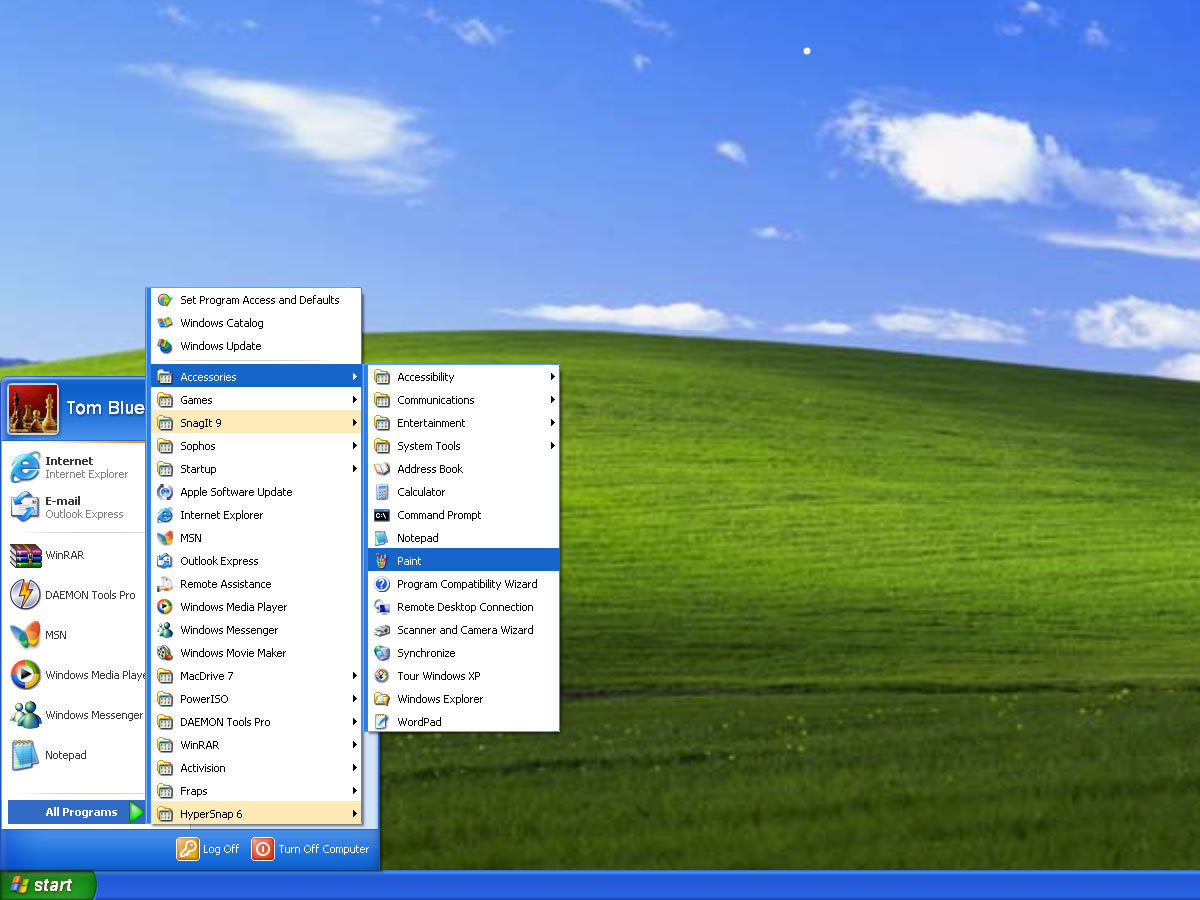
Task: Open pinned Notepad in Start menu left pane
Action: [76, 755]
